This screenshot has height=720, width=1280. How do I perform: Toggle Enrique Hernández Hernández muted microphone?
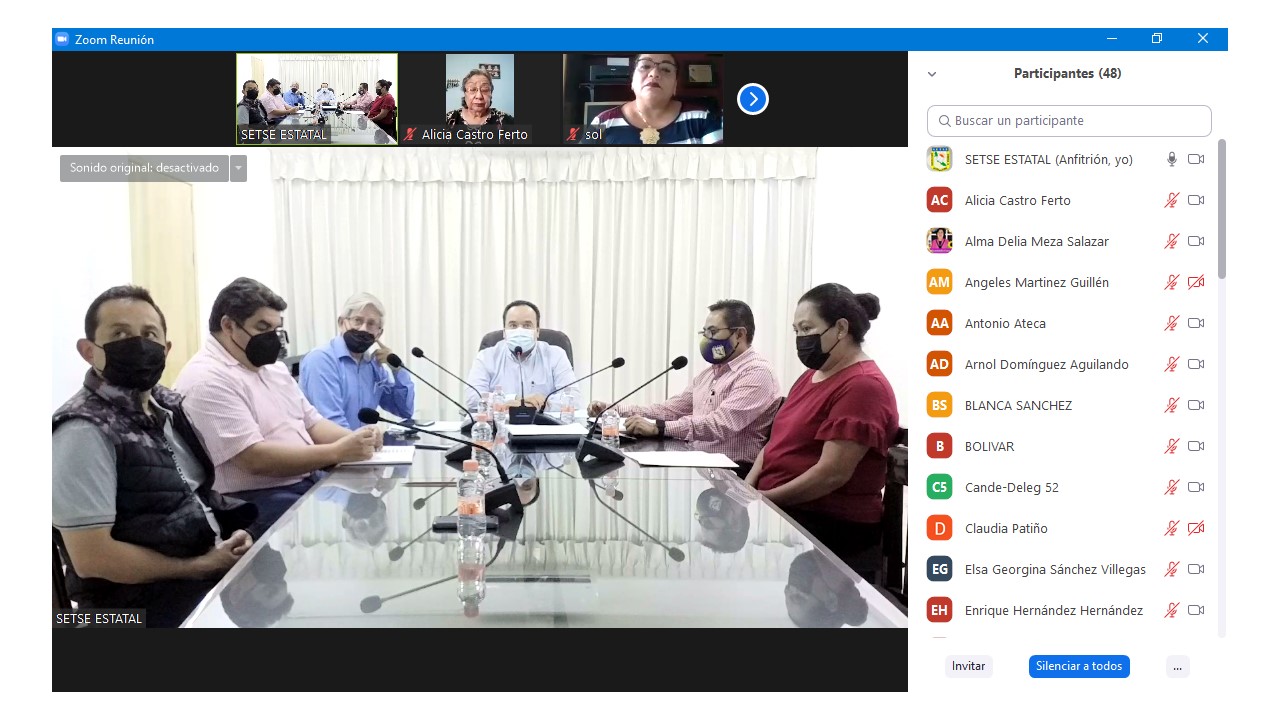(1172, 610)
